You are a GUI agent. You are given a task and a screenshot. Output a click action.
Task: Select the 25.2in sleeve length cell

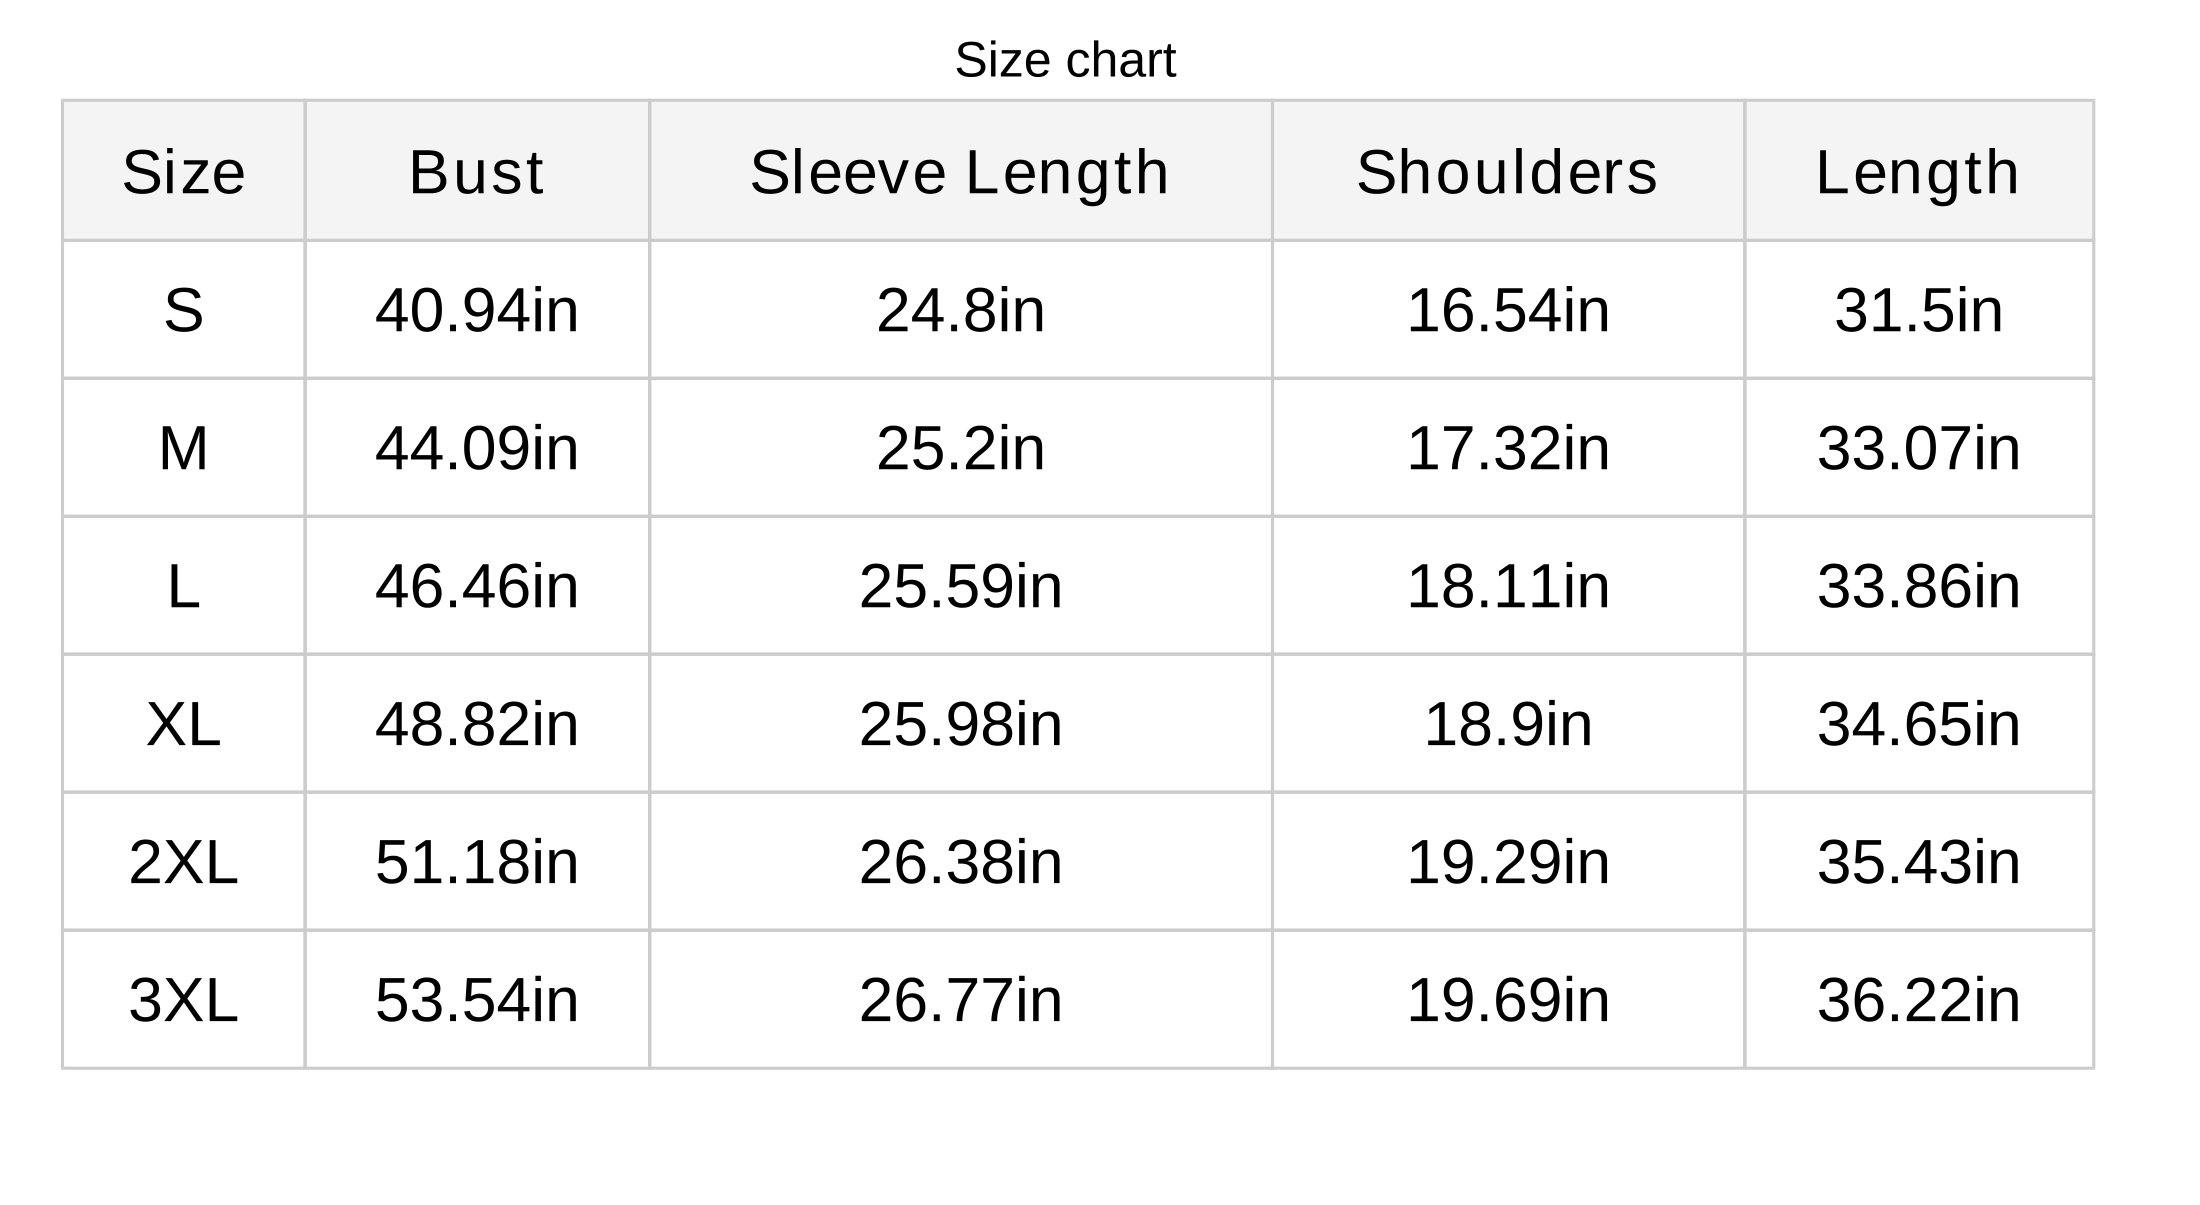pyautogui.click(x=960, y=448)
